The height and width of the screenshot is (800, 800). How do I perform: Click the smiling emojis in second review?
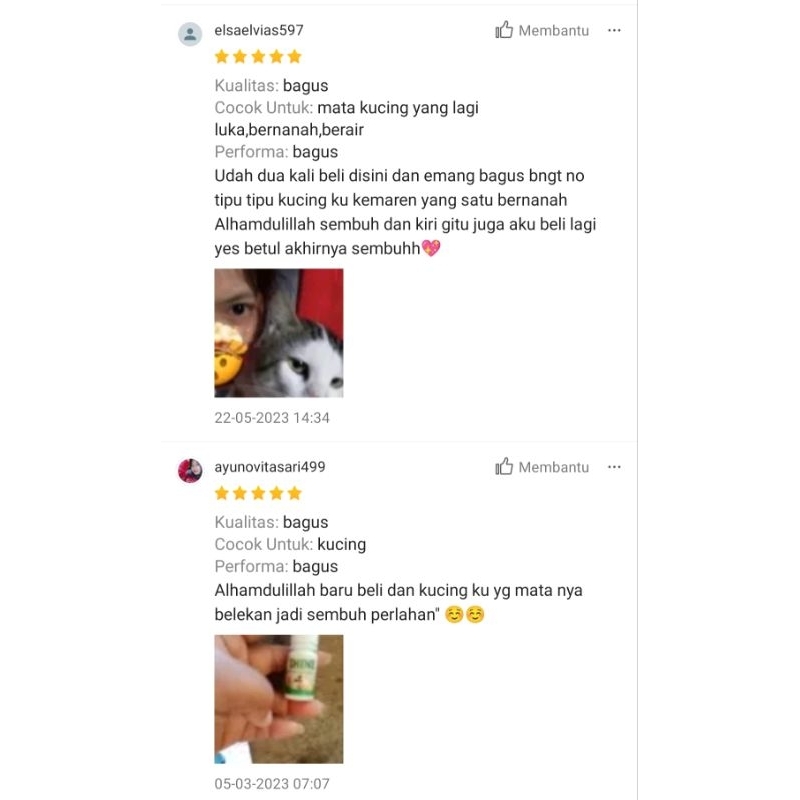464,614
